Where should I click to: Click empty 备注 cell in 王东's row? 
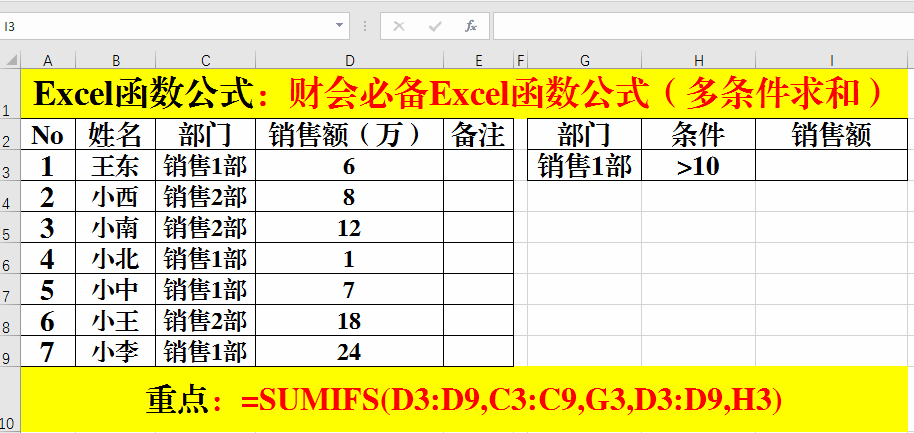(x=479, y=166)
